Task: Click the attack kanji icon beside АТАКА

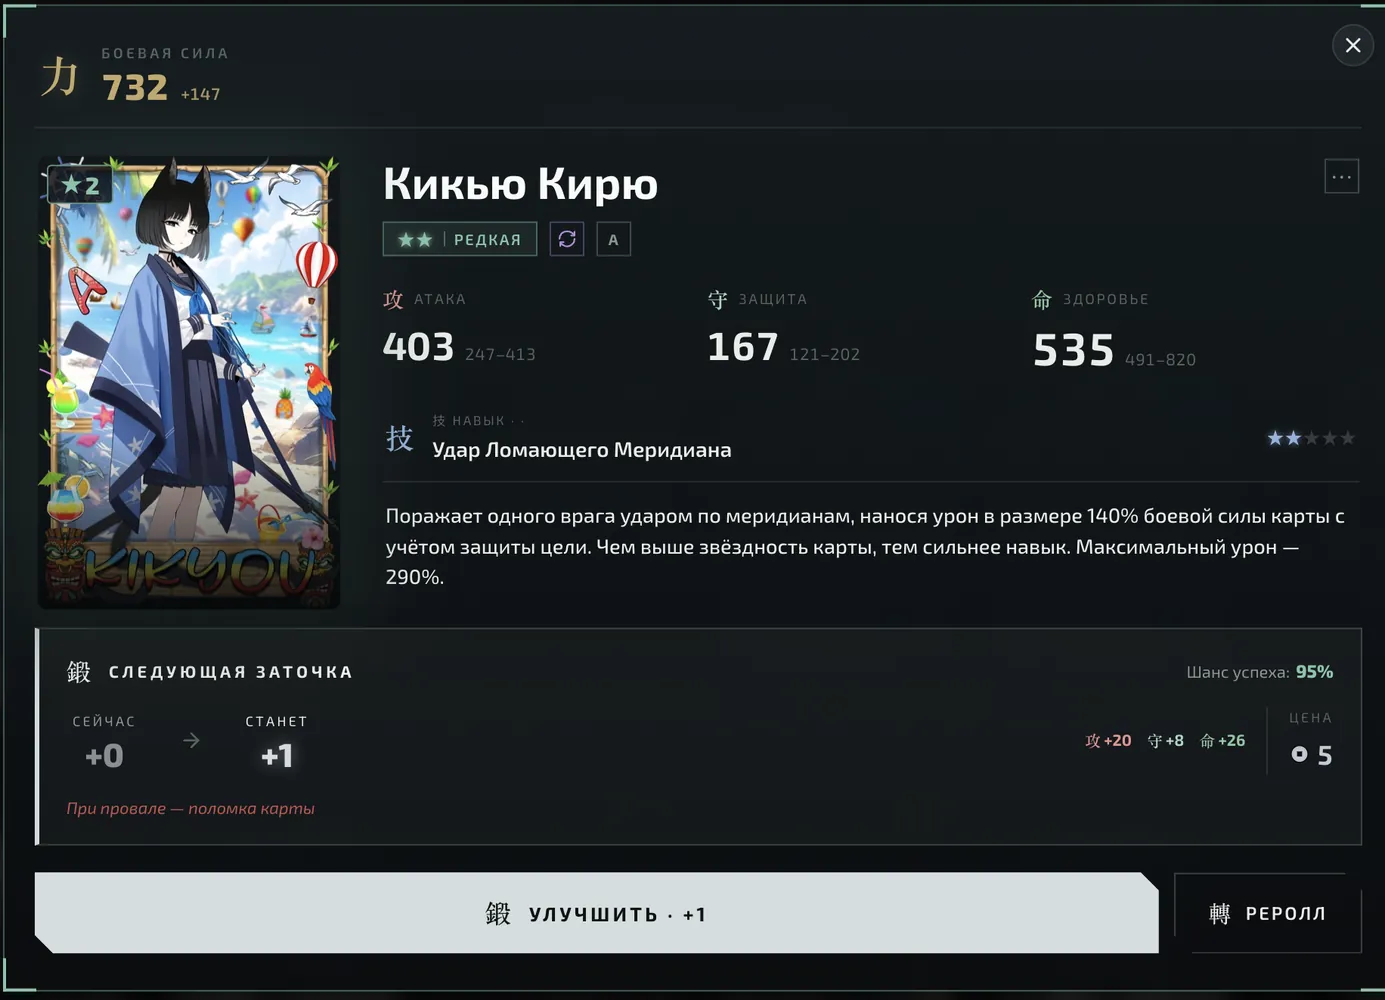Action: [394, 299]
